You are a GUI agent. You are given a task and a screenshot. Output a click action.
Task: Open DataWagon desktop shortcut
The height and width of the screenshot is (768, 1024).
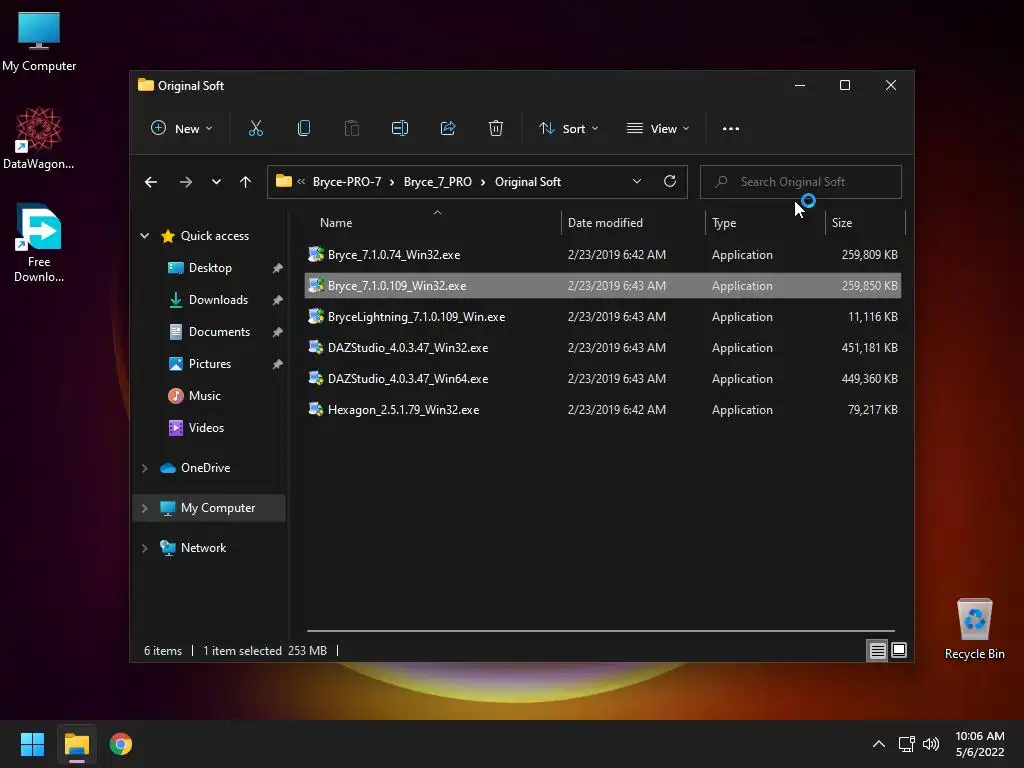39,138
